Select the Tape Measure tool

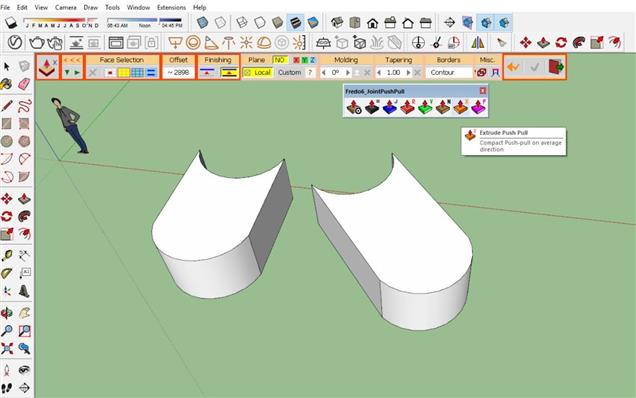(x=6, y=255)
